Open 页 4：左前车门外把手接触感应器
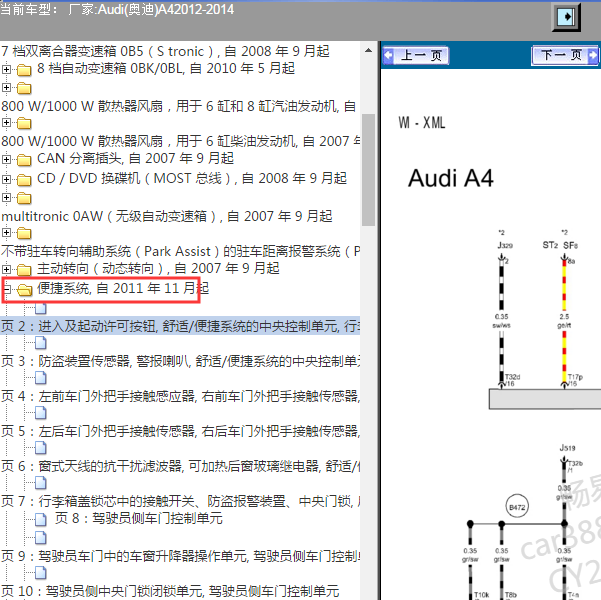The height and width of the screenshot is (600, 601). pos(180,396)
